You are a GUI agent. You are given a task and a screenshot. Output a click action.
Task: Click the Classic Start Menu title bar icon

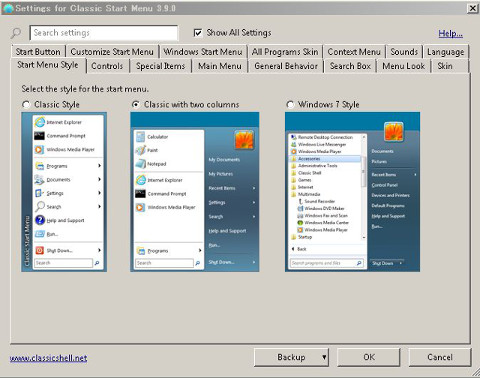(7, 8)
